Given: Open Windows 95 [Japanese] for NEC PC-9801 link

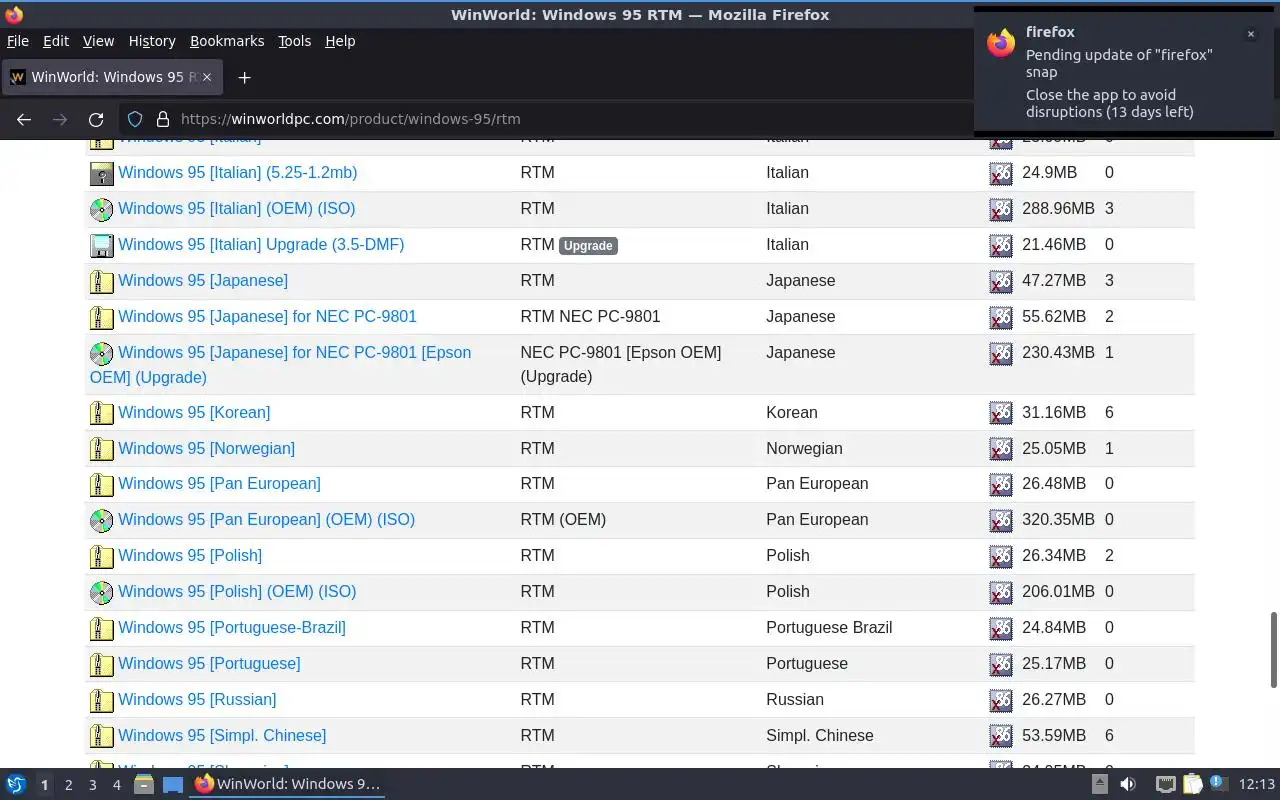Looking at the screenshot, I should pyautogui.click(x=267, y=316).
